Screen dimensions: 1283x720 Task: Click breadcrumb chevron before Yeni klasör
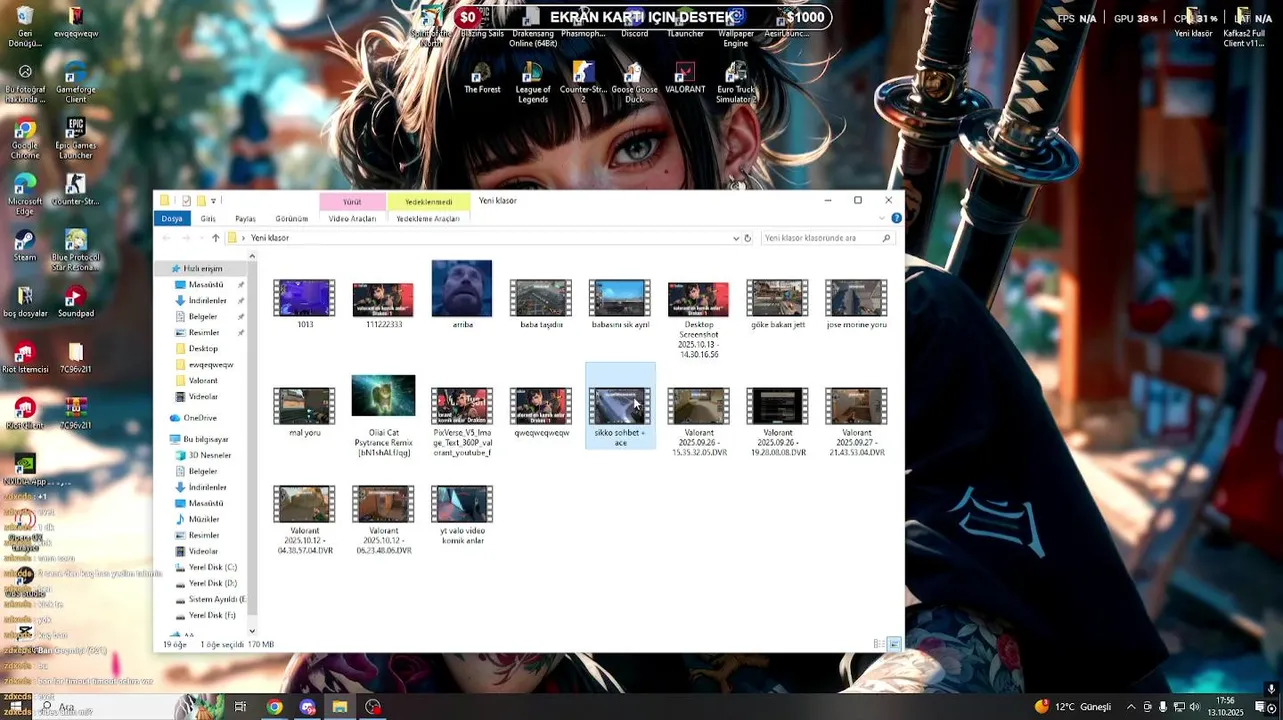[x=244, y=238]
